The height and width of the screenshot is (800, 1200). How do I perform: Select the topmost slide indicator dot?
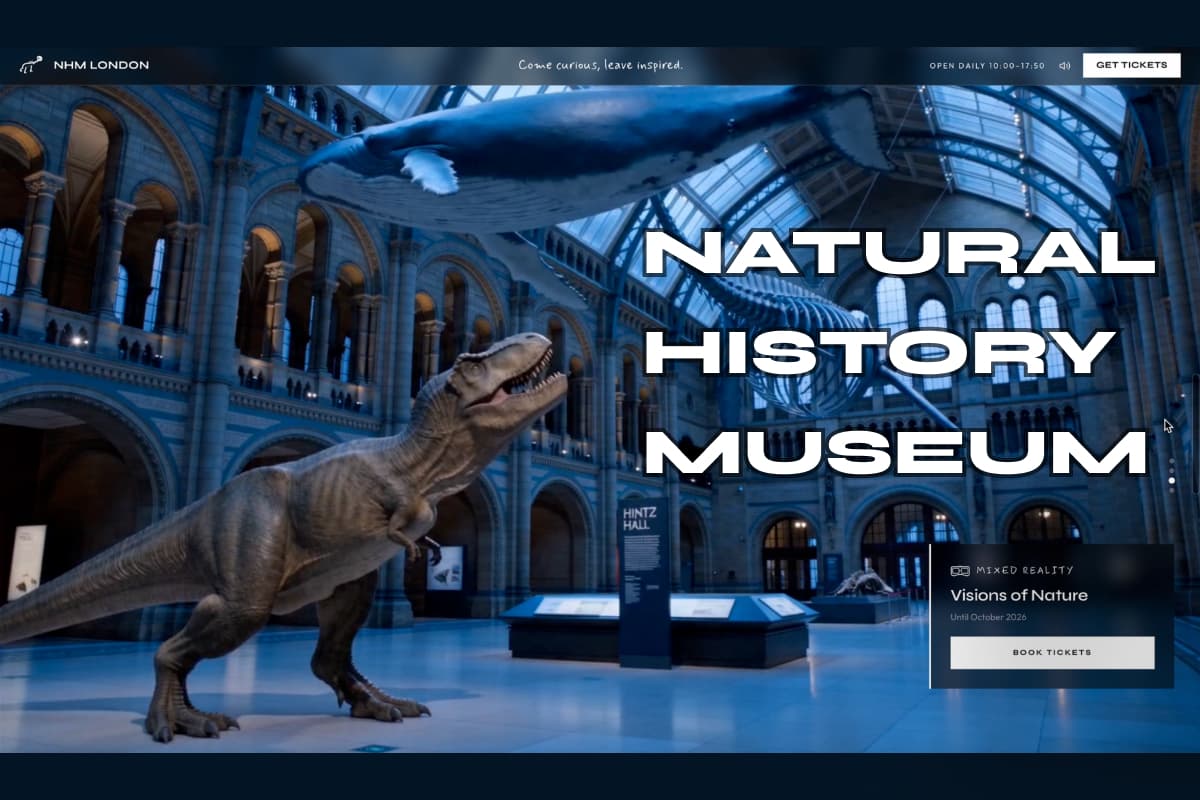[1172, 461]
